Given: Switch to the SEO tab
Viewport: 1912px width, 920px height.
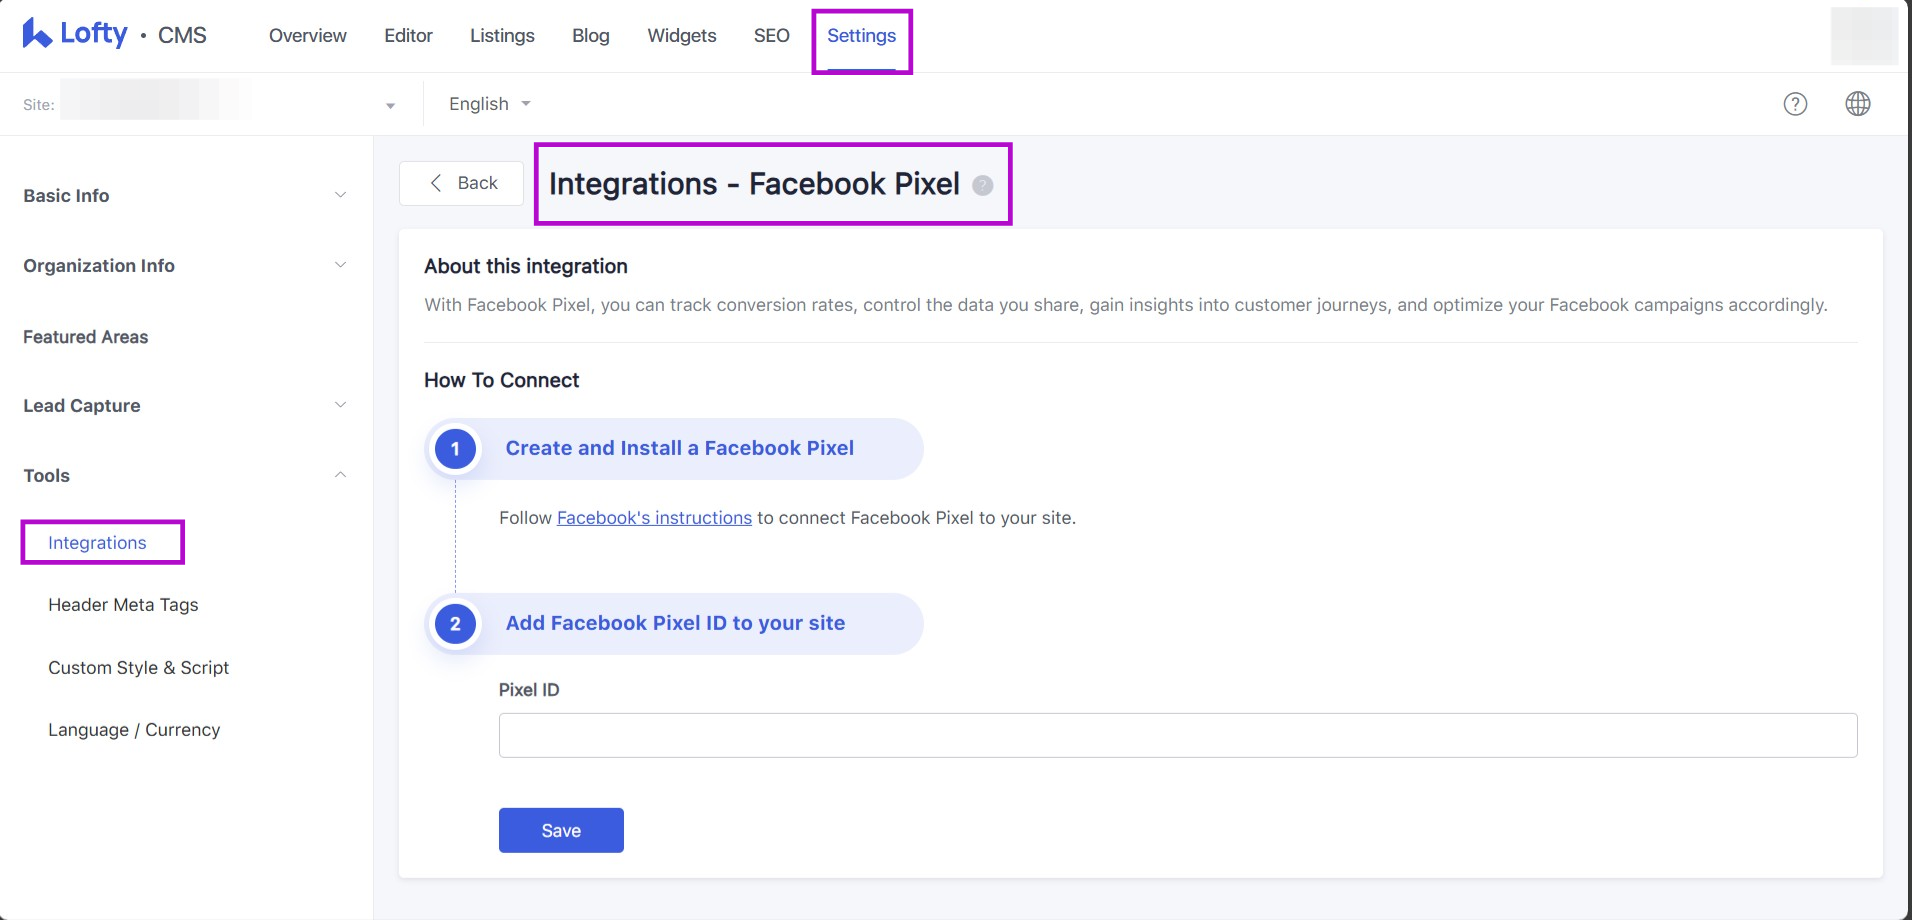Looking at the screenshot, I should pyautogui.click(x=770, y=35).
